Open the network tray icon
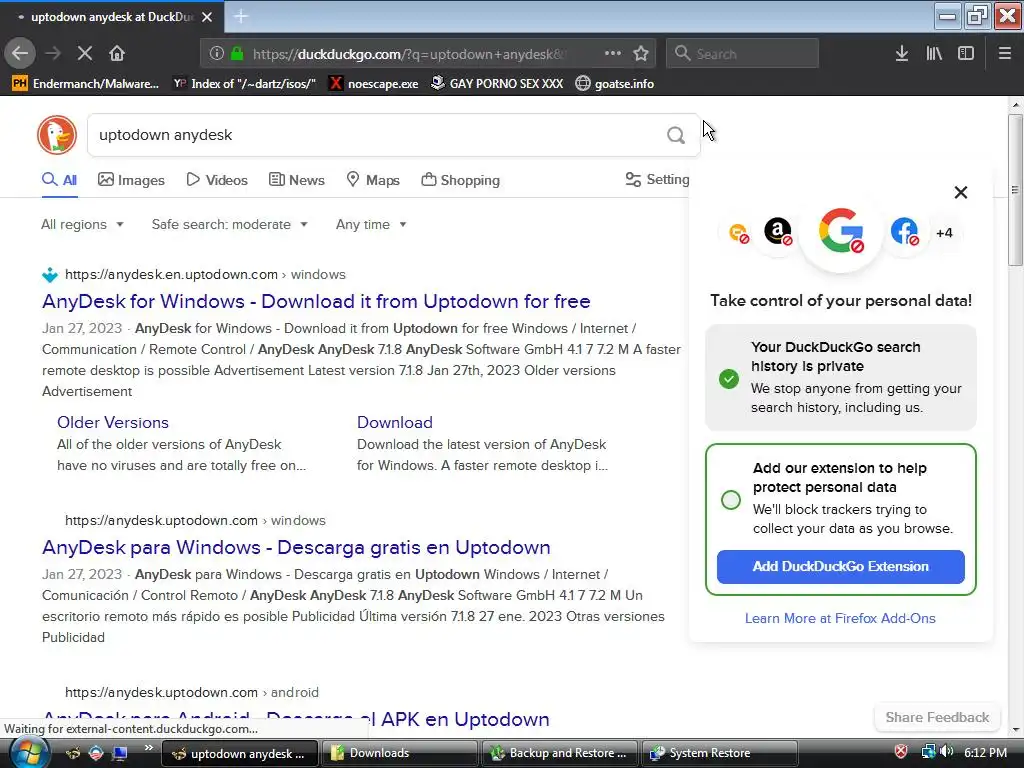The width and height of the screenshot is (1024, 768). 928,752
